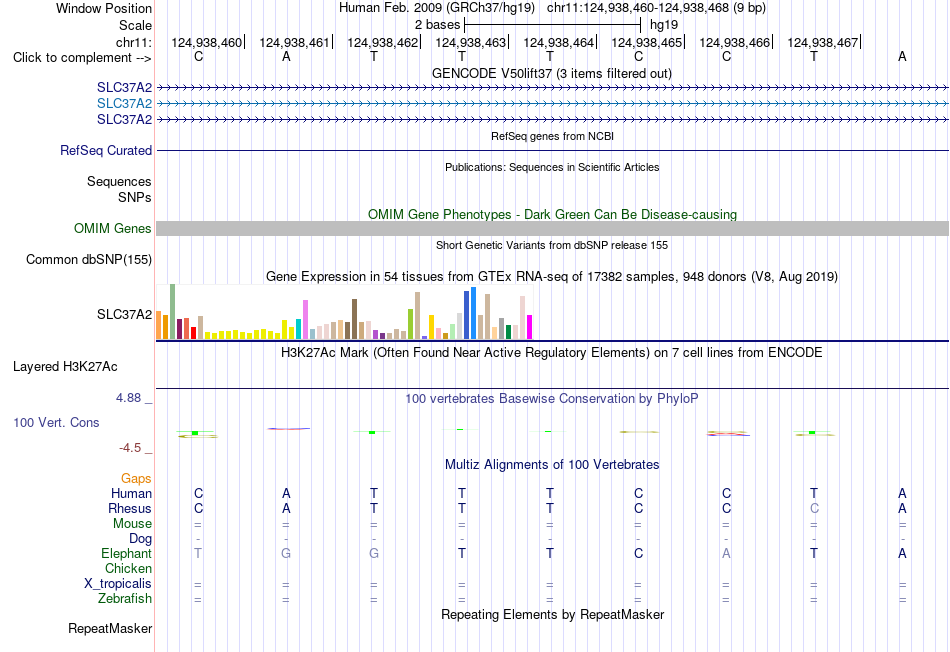
Task: Click the Common dbSNP(155) label
Action: (89, 259)
